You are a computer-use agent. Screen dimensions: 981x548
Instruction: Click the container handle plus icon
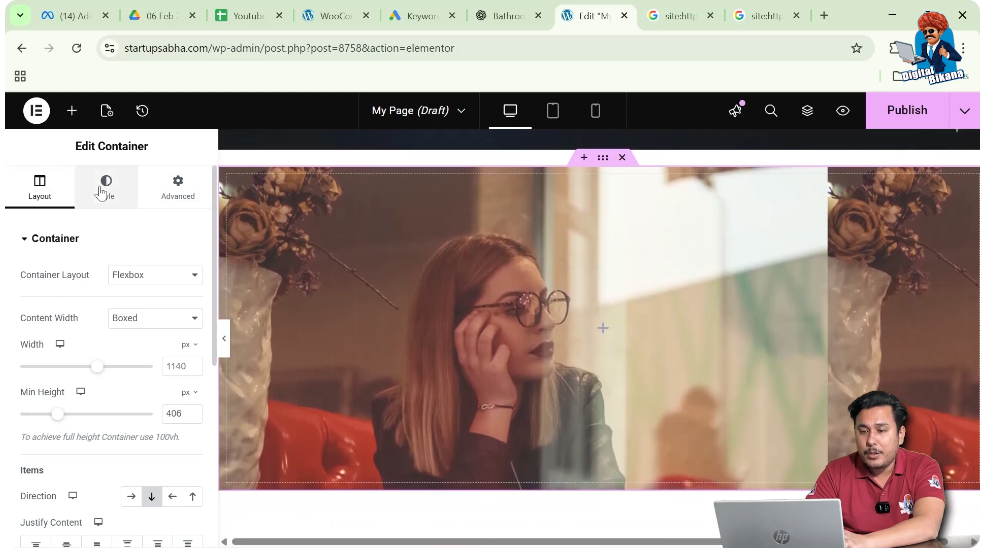pos(584,158)
